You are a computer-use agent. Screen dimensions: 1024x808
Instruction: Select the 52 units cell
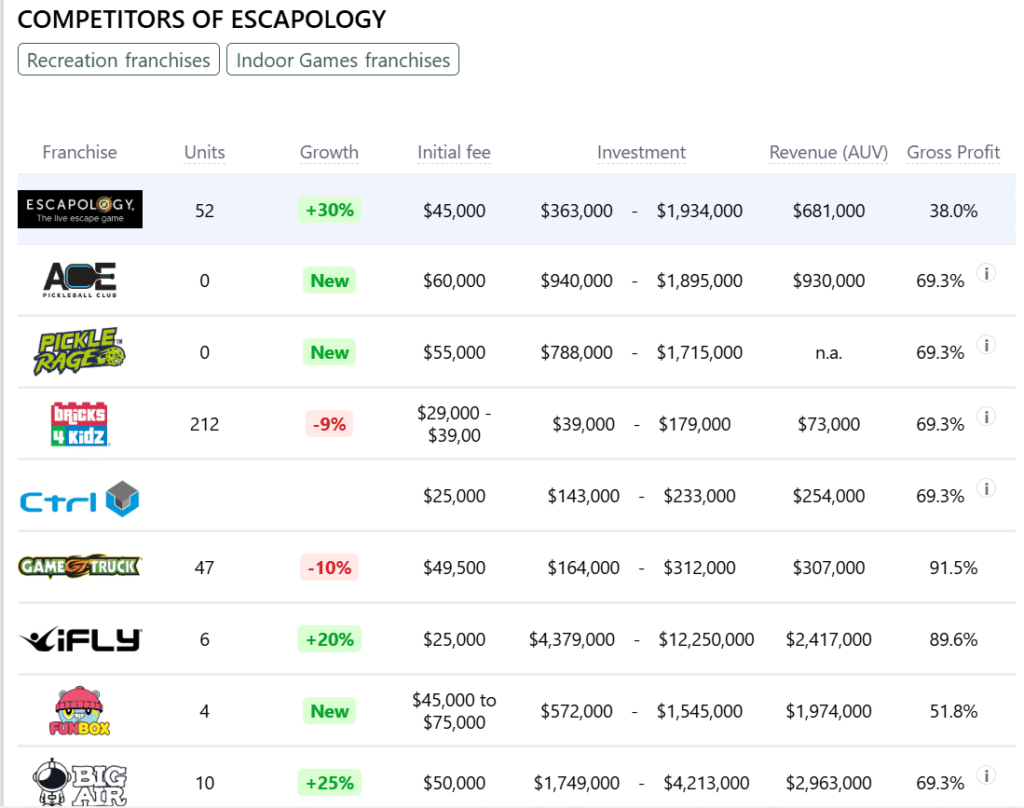tap(204, 210)
